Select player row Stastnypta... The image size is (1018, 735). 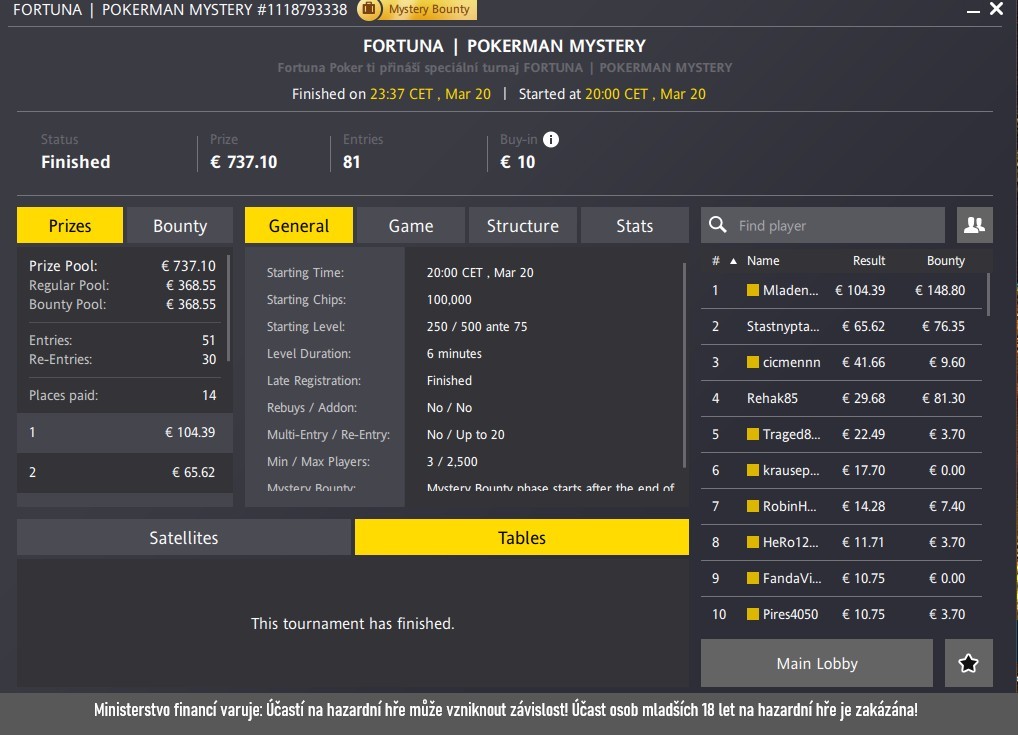coord(841,326)
